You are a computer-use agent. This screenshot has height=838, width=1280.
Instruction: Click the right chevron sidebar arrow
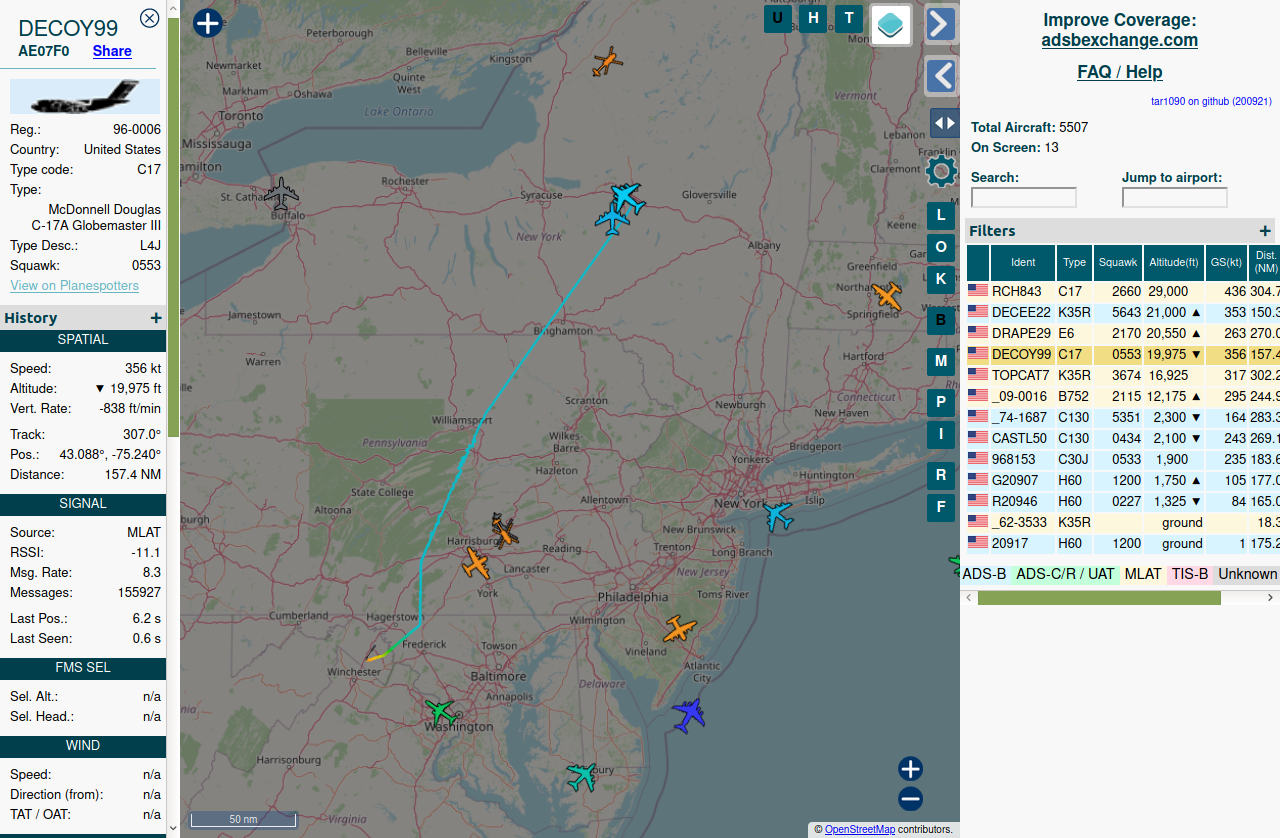click(941, 24)
